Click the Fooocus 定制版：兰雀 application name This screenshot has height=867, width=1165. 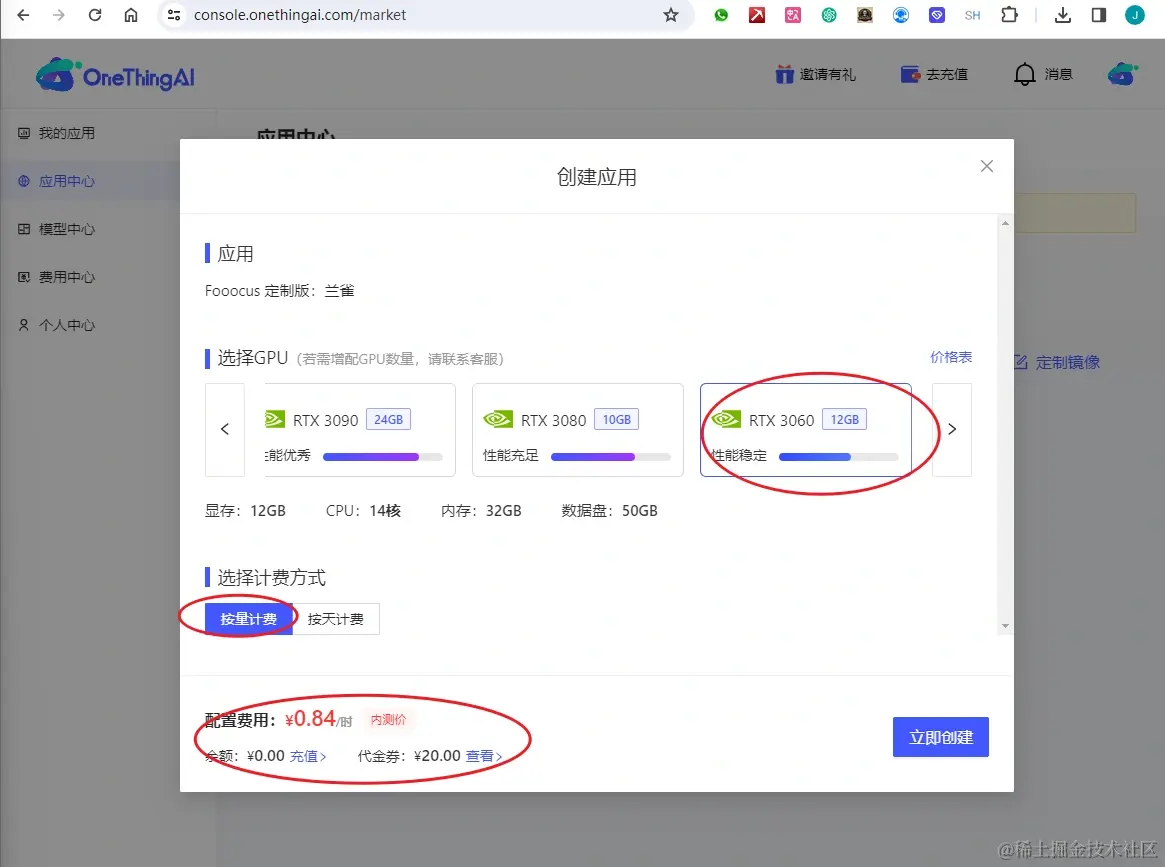click(279, 290)
